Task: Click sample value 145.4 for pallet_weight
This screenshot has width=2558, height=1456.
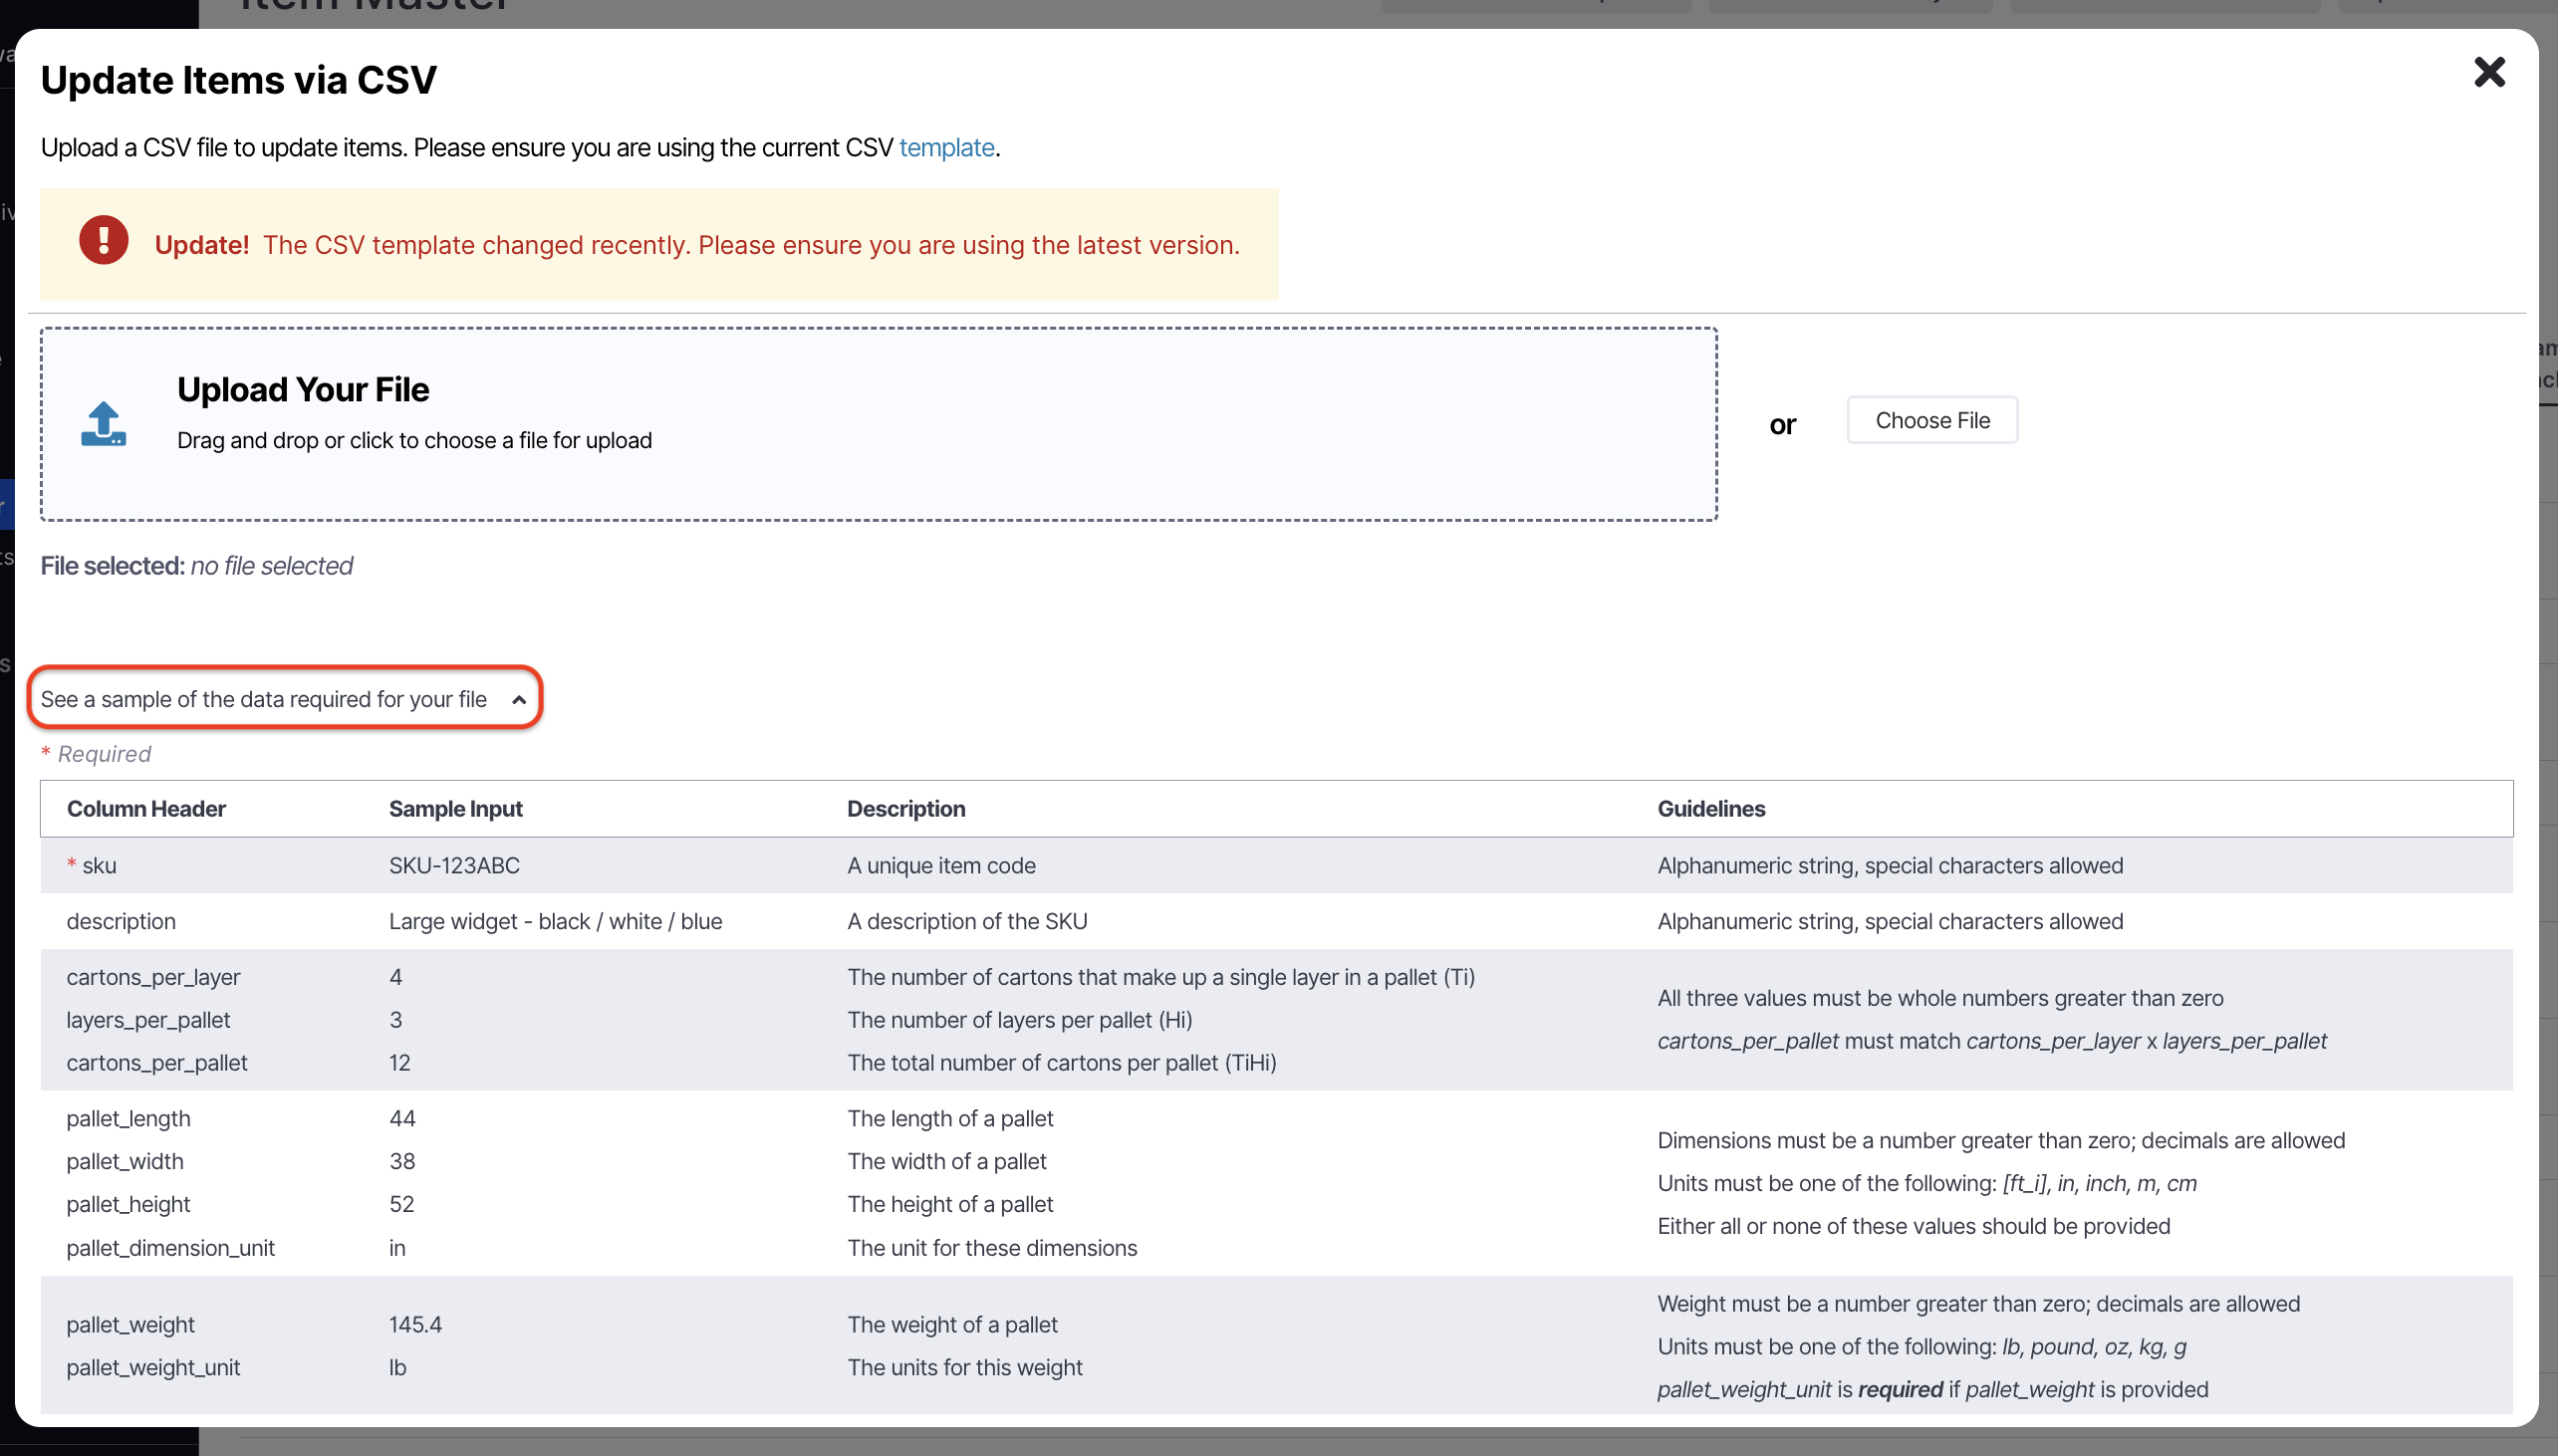Action: [x=415, y=1326]
